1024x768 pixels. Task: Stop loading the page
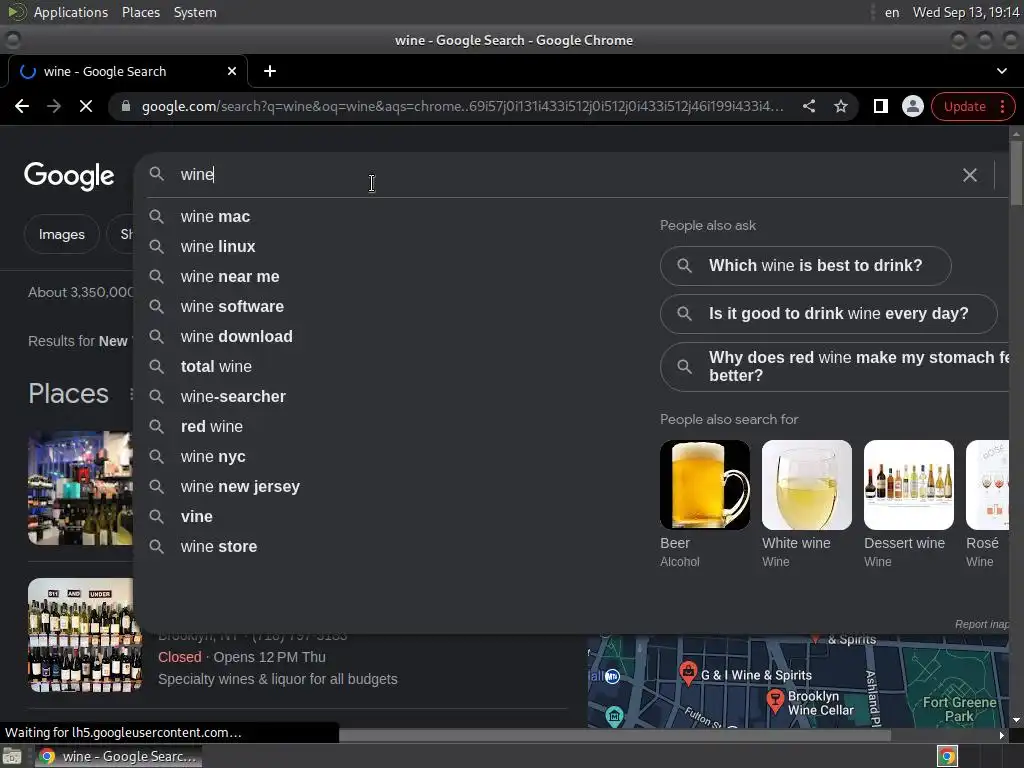[86, 106]
